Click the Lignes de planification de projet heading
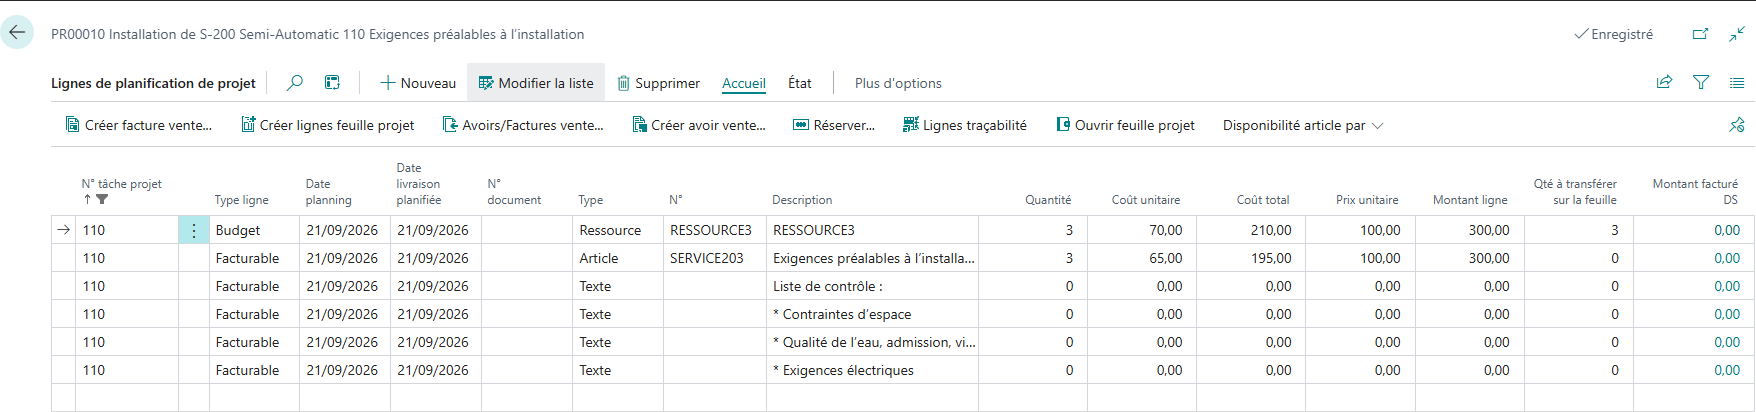The image size is (1756, 412). (x=153, y=83)
